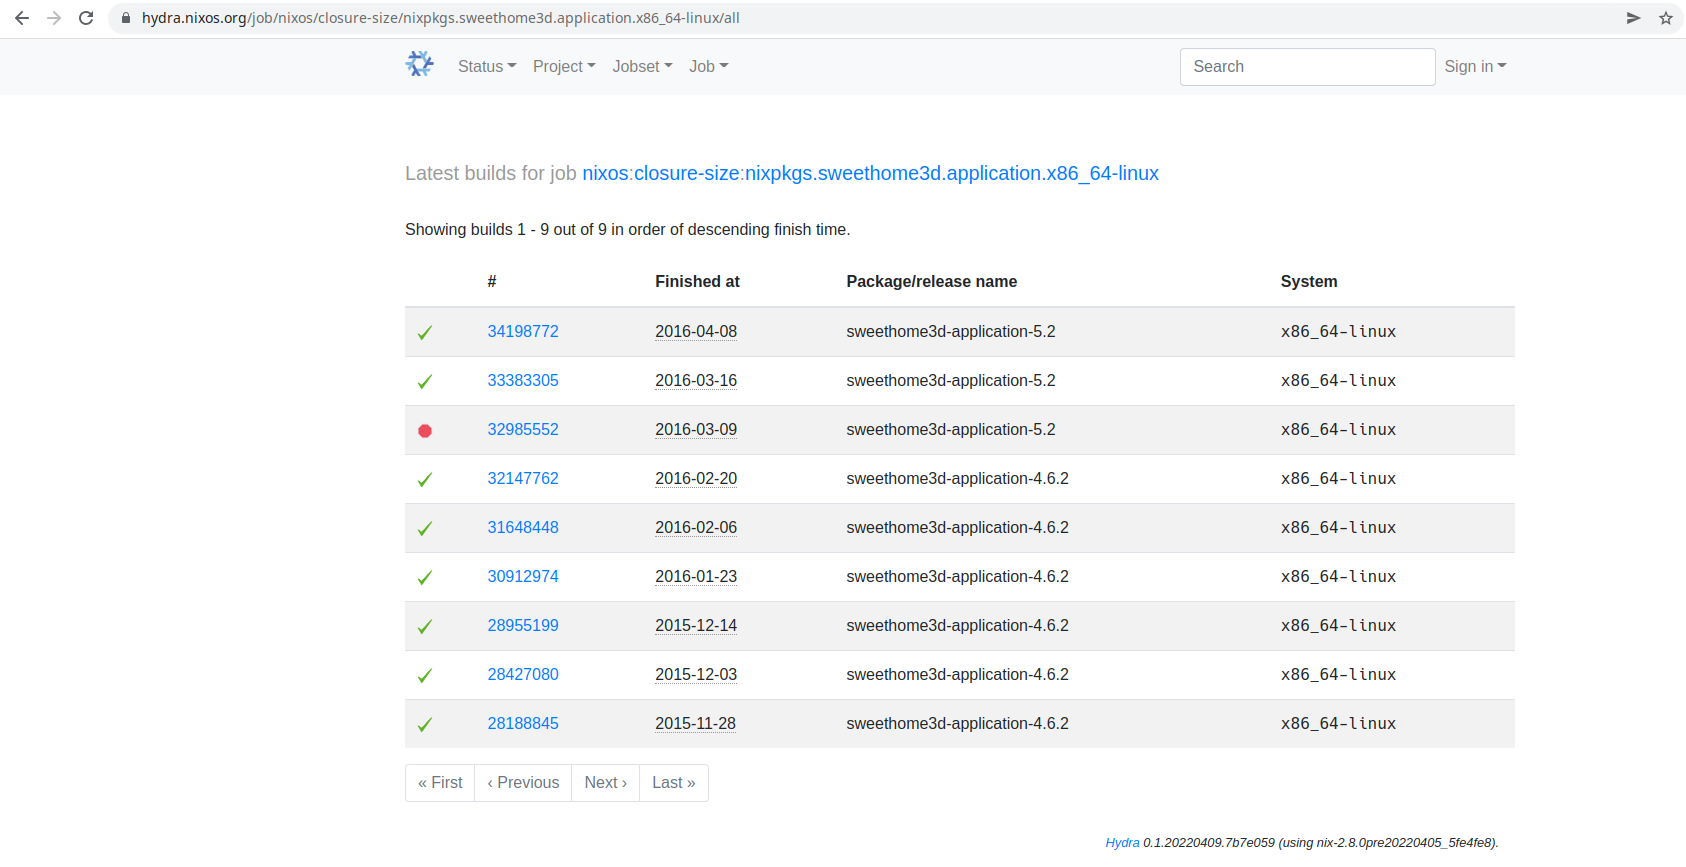Viewport: 1686px width, 867px height.
Task: Click the NixOS snowflake logo
Action: pos(419,64)
